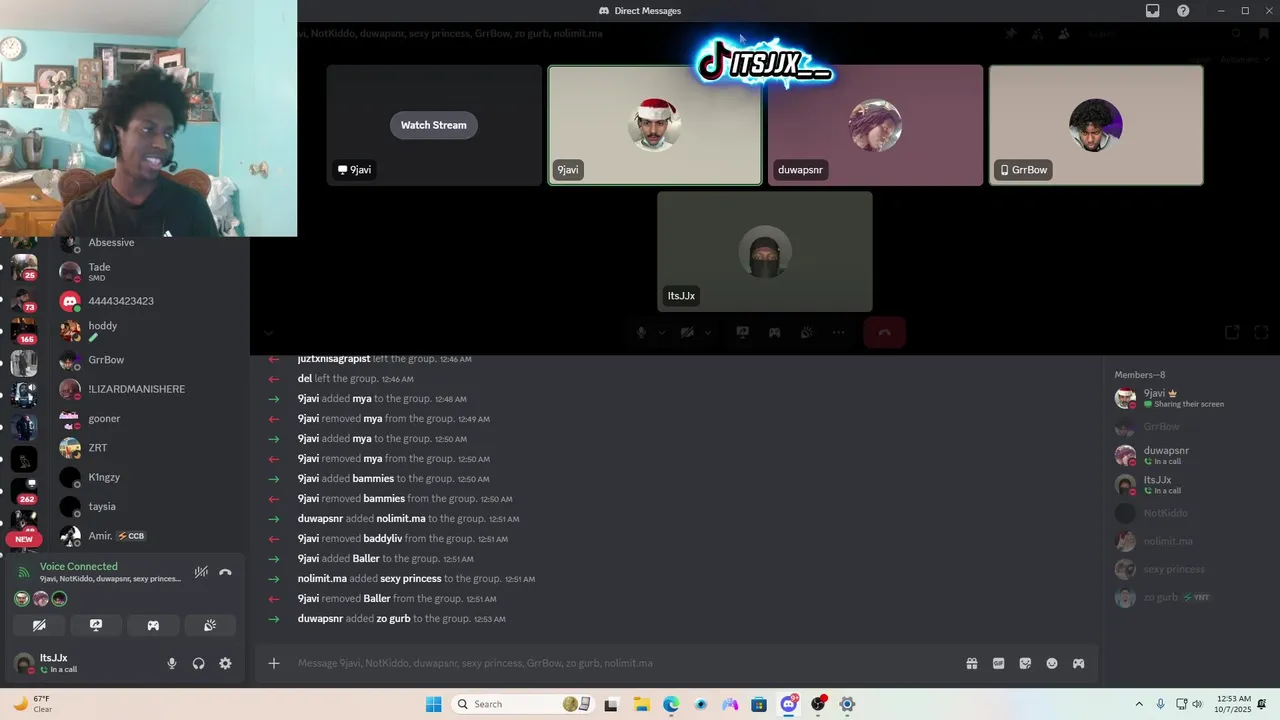This screenshot has height=720, width=1280.
Task: Open File Explorer from the taskbar
Action: pos(641,704)
